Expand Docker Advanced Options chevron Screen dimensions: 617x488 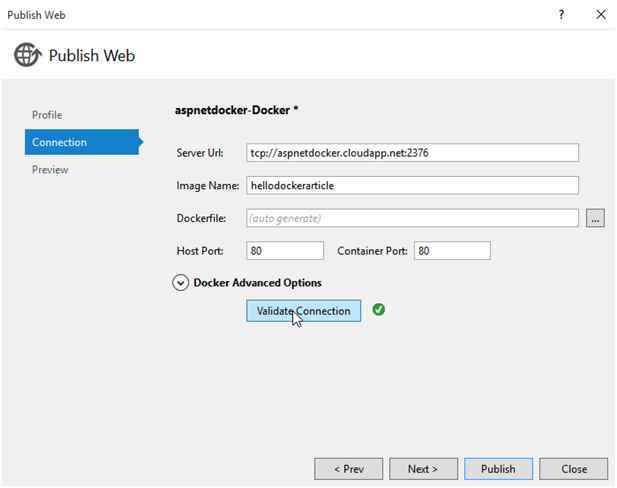(181, 283)
